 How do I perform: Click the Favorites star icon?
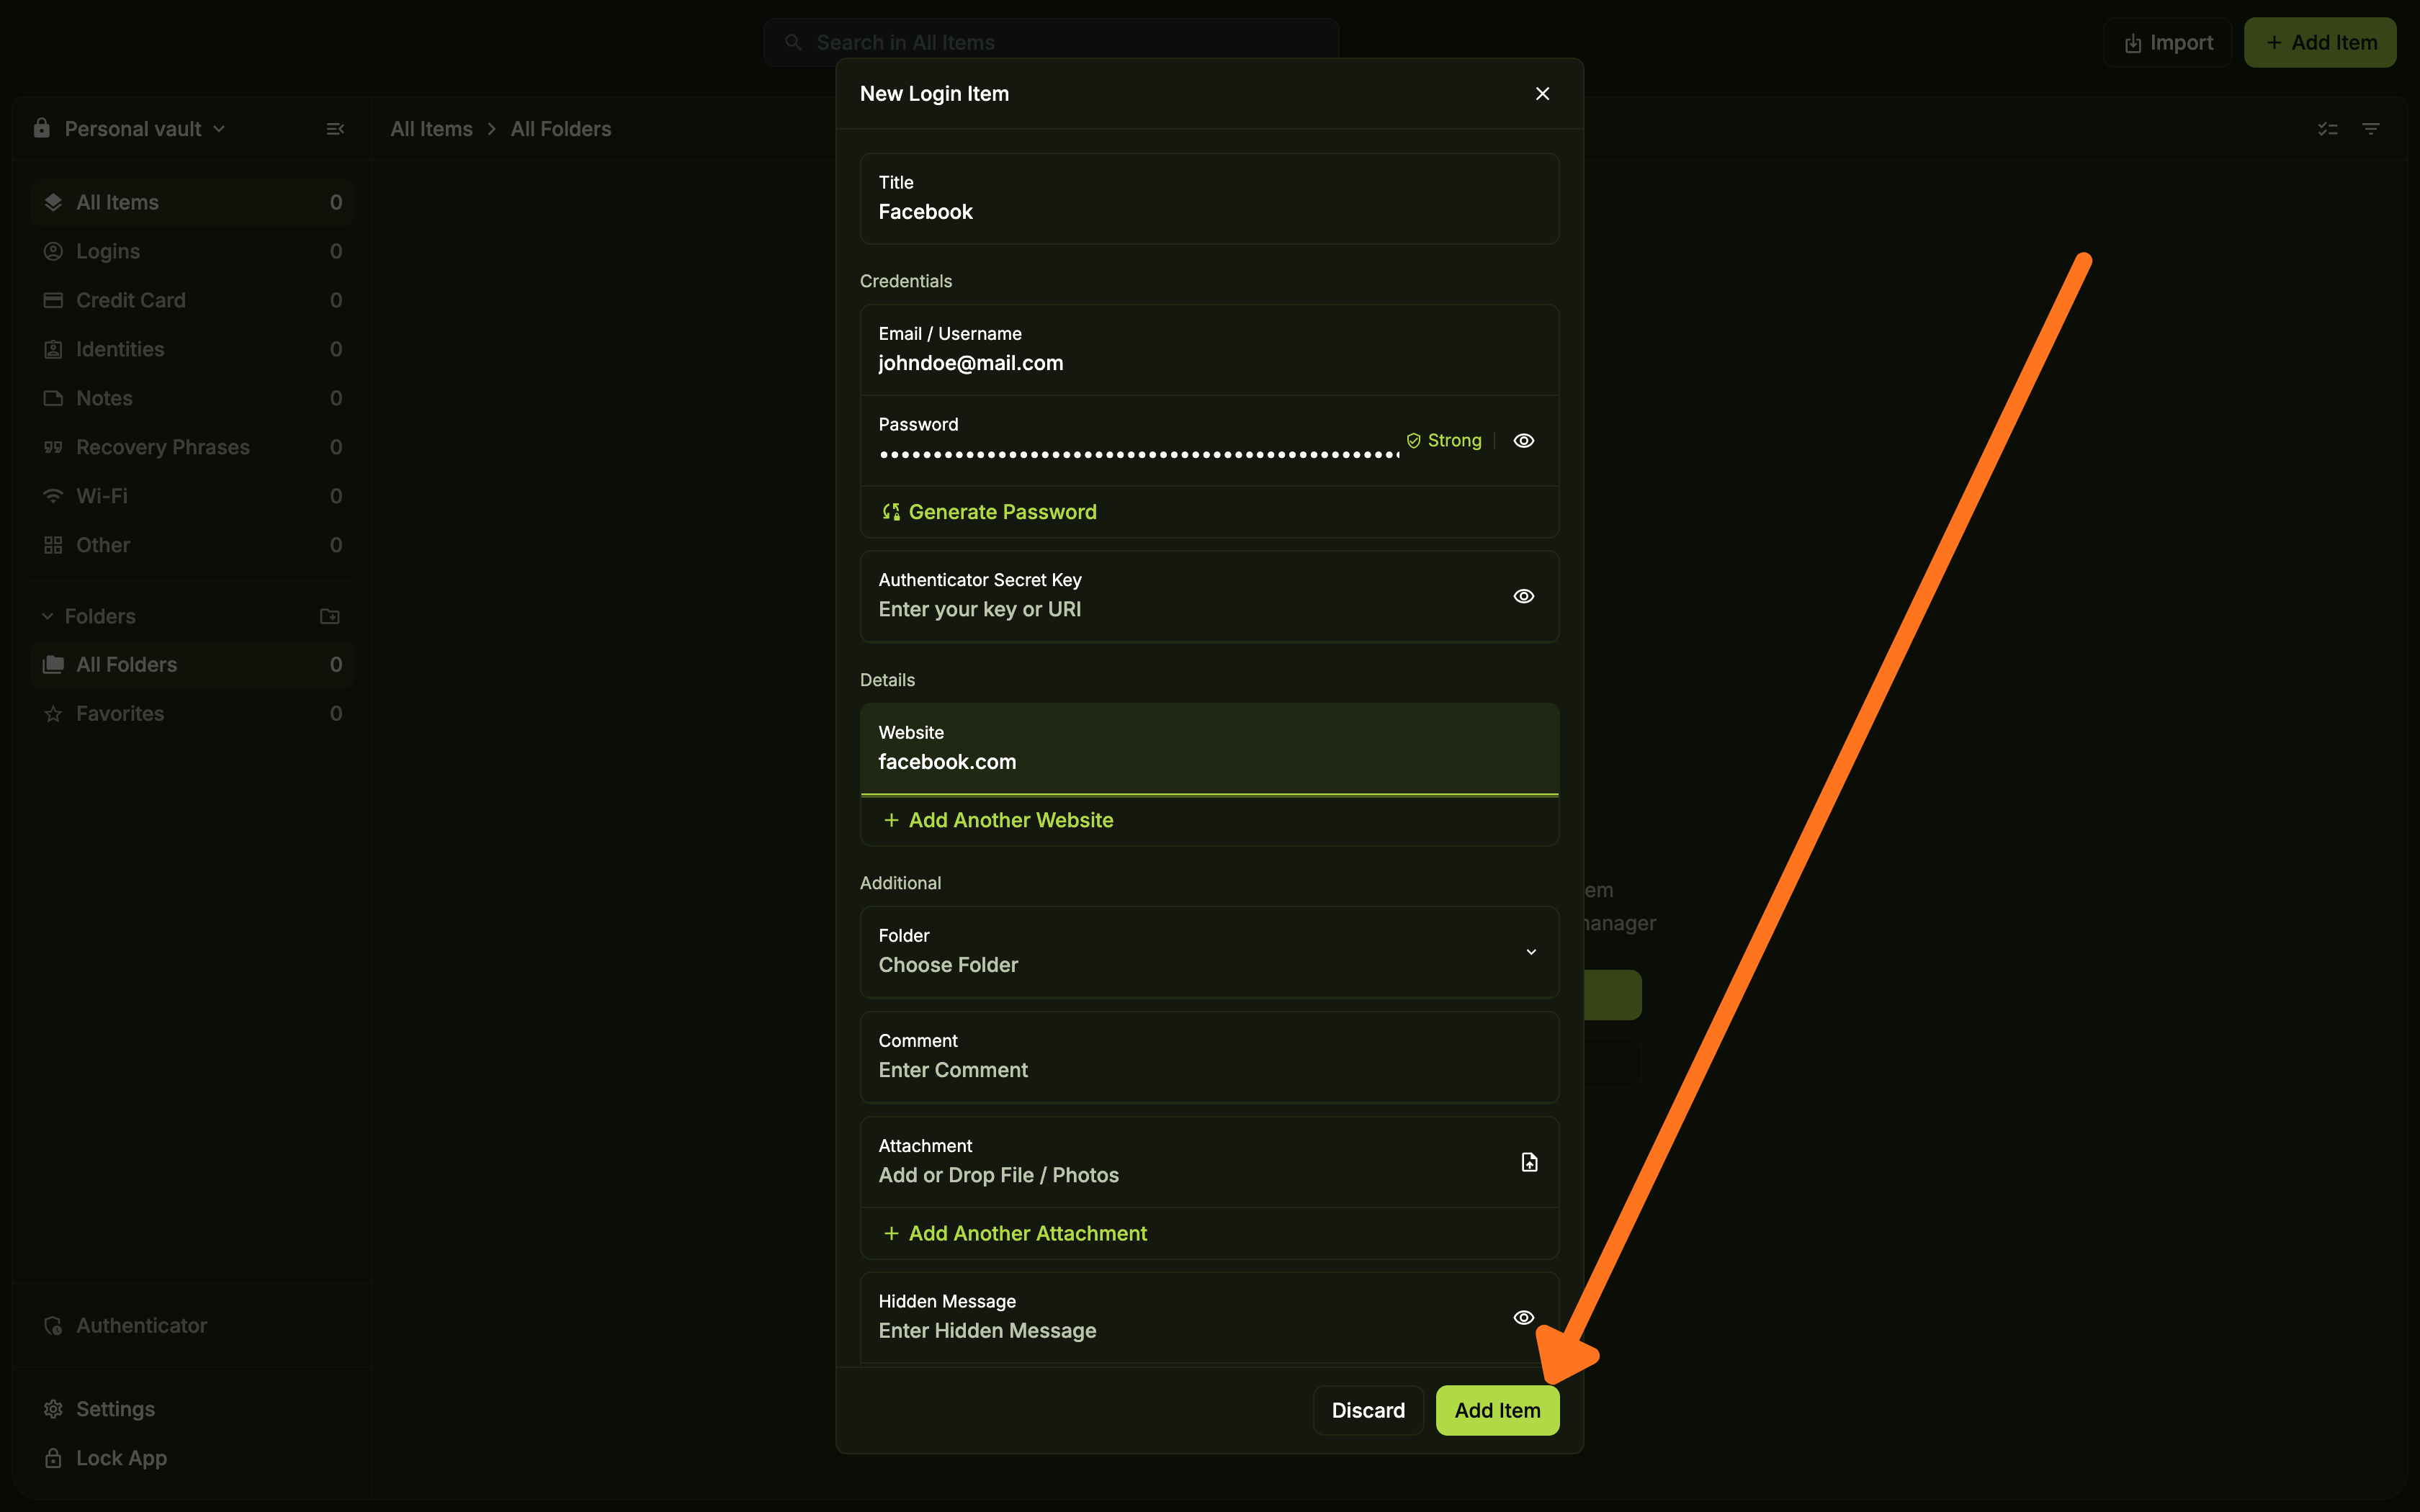pyautogui.click(x=53, y=714)
